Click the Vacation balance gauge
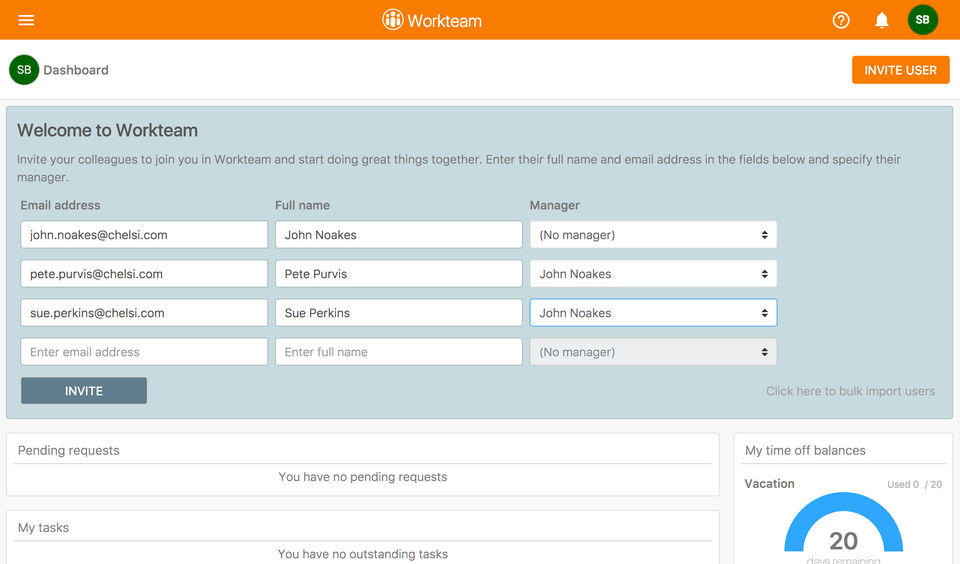Image resolution: width=960 pixels, height=564 pixels. point(843,530)
